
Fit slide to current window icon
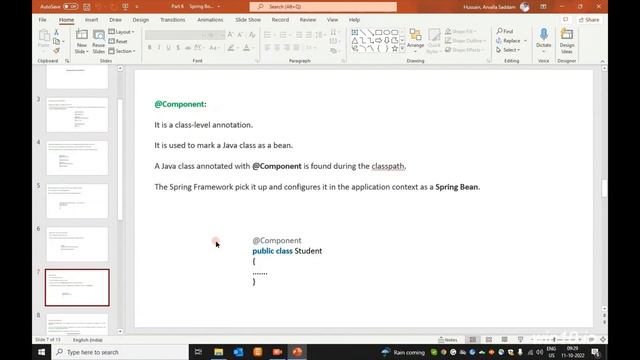pos(603,340)
